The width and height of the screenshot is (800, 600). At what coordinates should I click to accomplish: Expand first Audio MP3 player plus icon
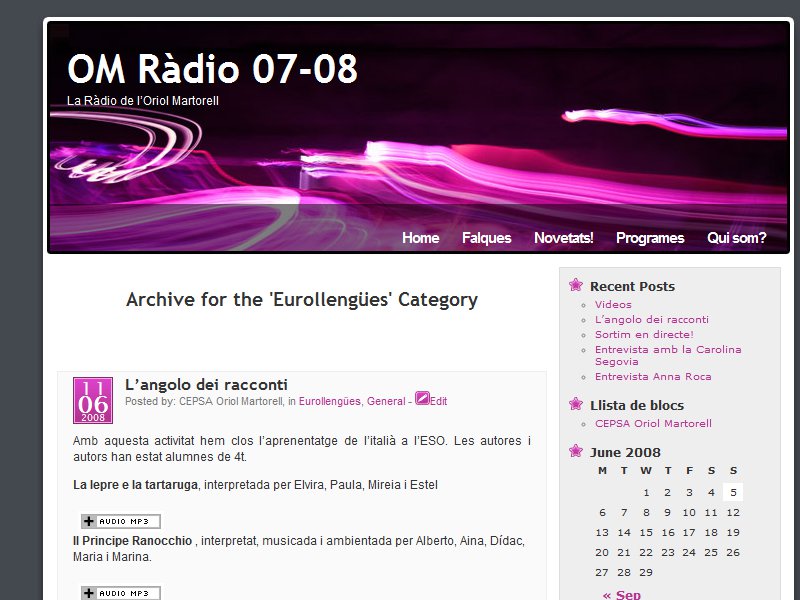[89, 521]
